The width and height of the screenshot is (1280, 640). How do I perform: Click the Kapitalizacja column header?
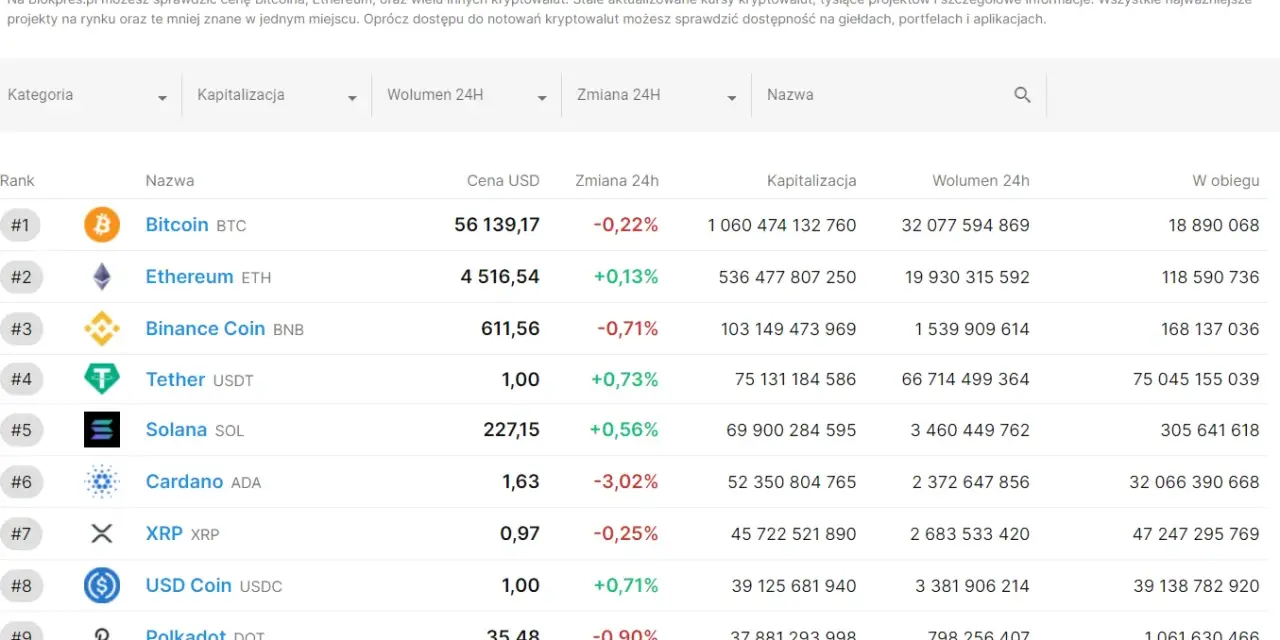(812, 181)
